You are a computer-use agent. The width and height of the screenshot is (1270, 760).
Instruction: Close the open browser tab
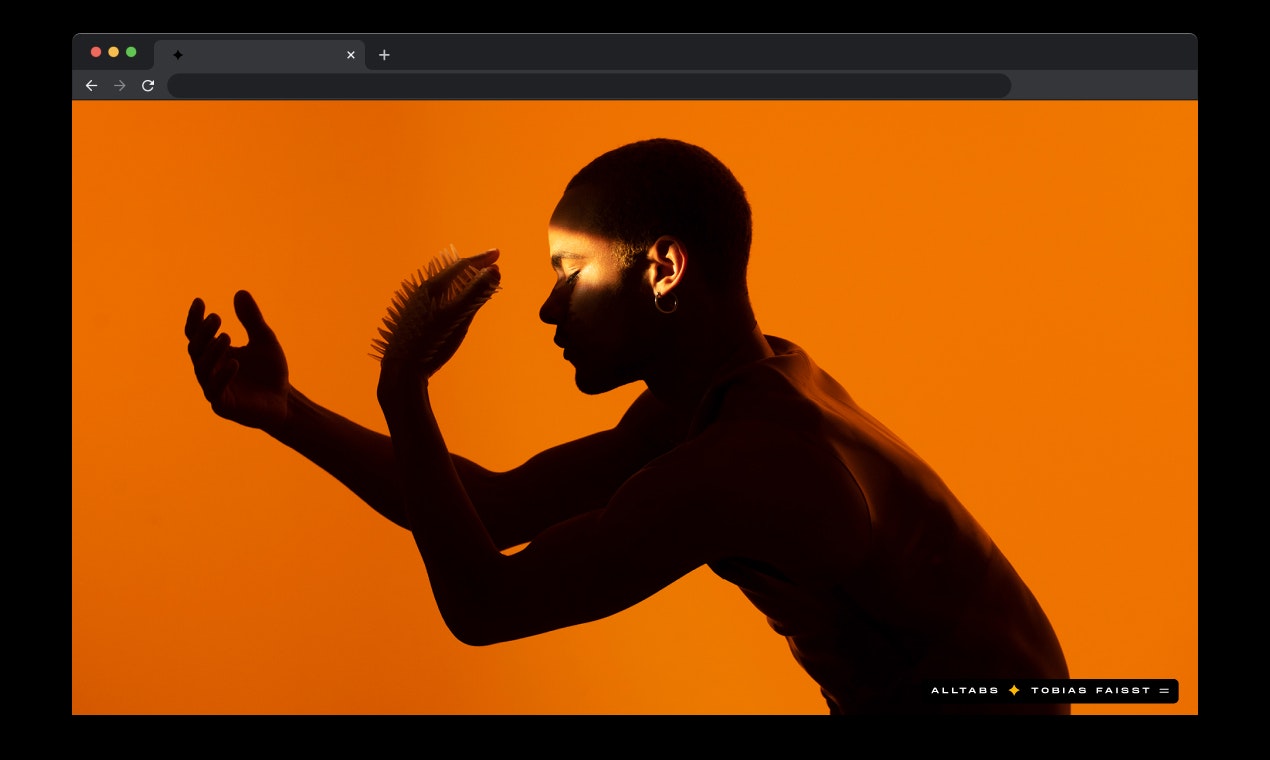(351, 55)
